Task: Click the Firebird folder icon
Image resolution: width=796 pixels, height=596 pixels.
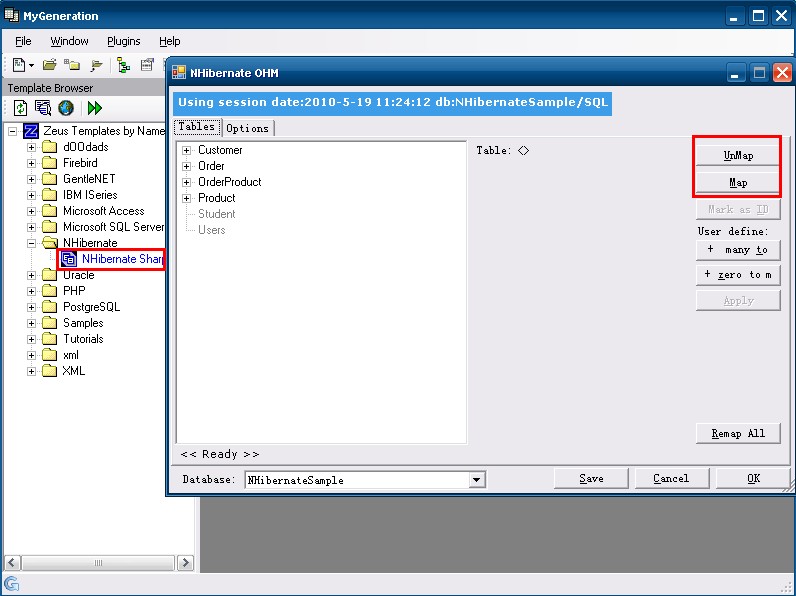Action: [49, 163]
